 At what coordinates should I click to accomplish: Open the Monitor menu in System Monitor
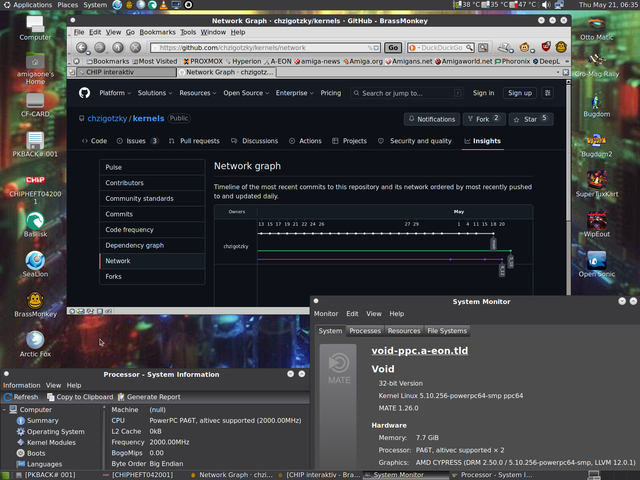(326, 314)
